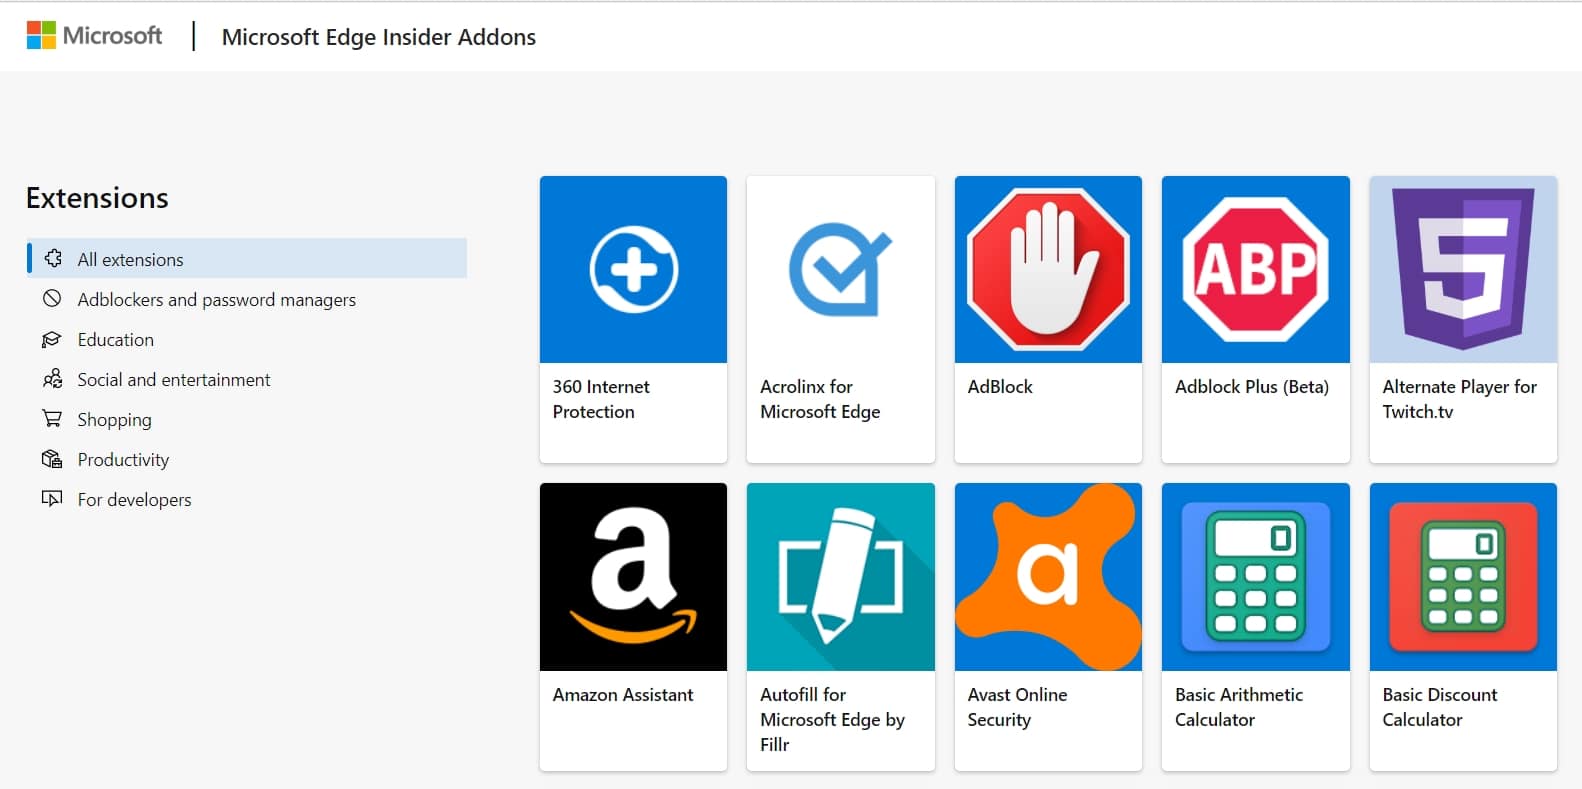Open the Microsoft Edge Insider Addons heading link
Image resolution: width=1582 pixels, height=789 pixels.
[379, 37]
